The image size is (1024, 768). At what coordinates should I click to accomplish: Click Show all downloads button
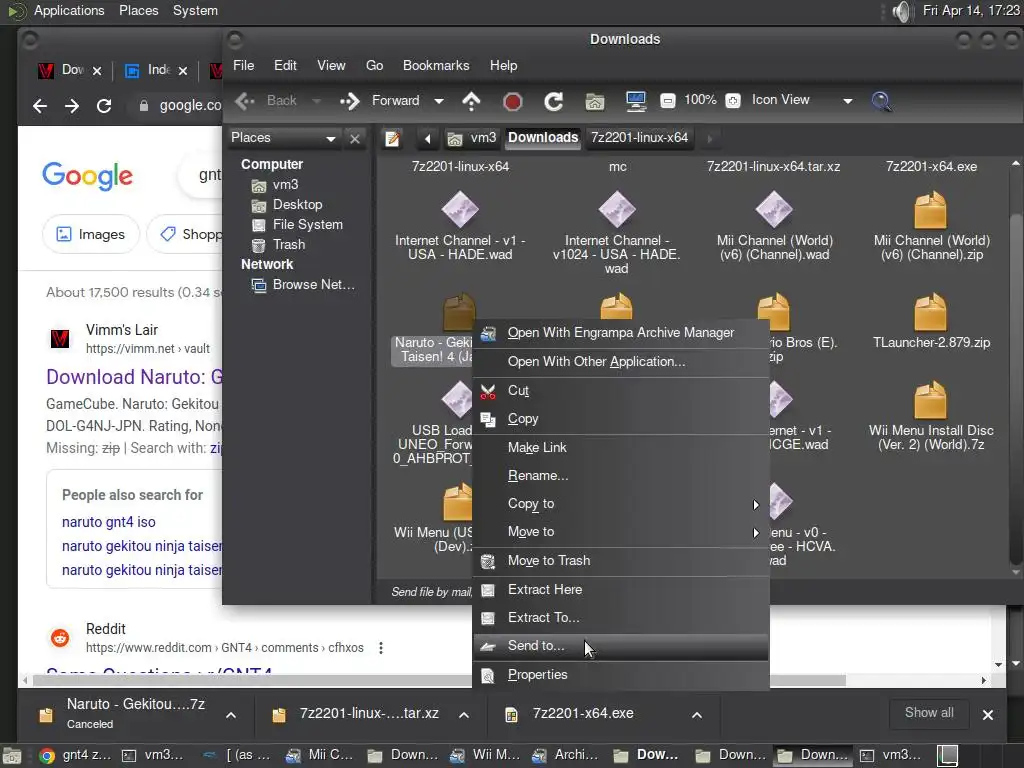point(929,713)
